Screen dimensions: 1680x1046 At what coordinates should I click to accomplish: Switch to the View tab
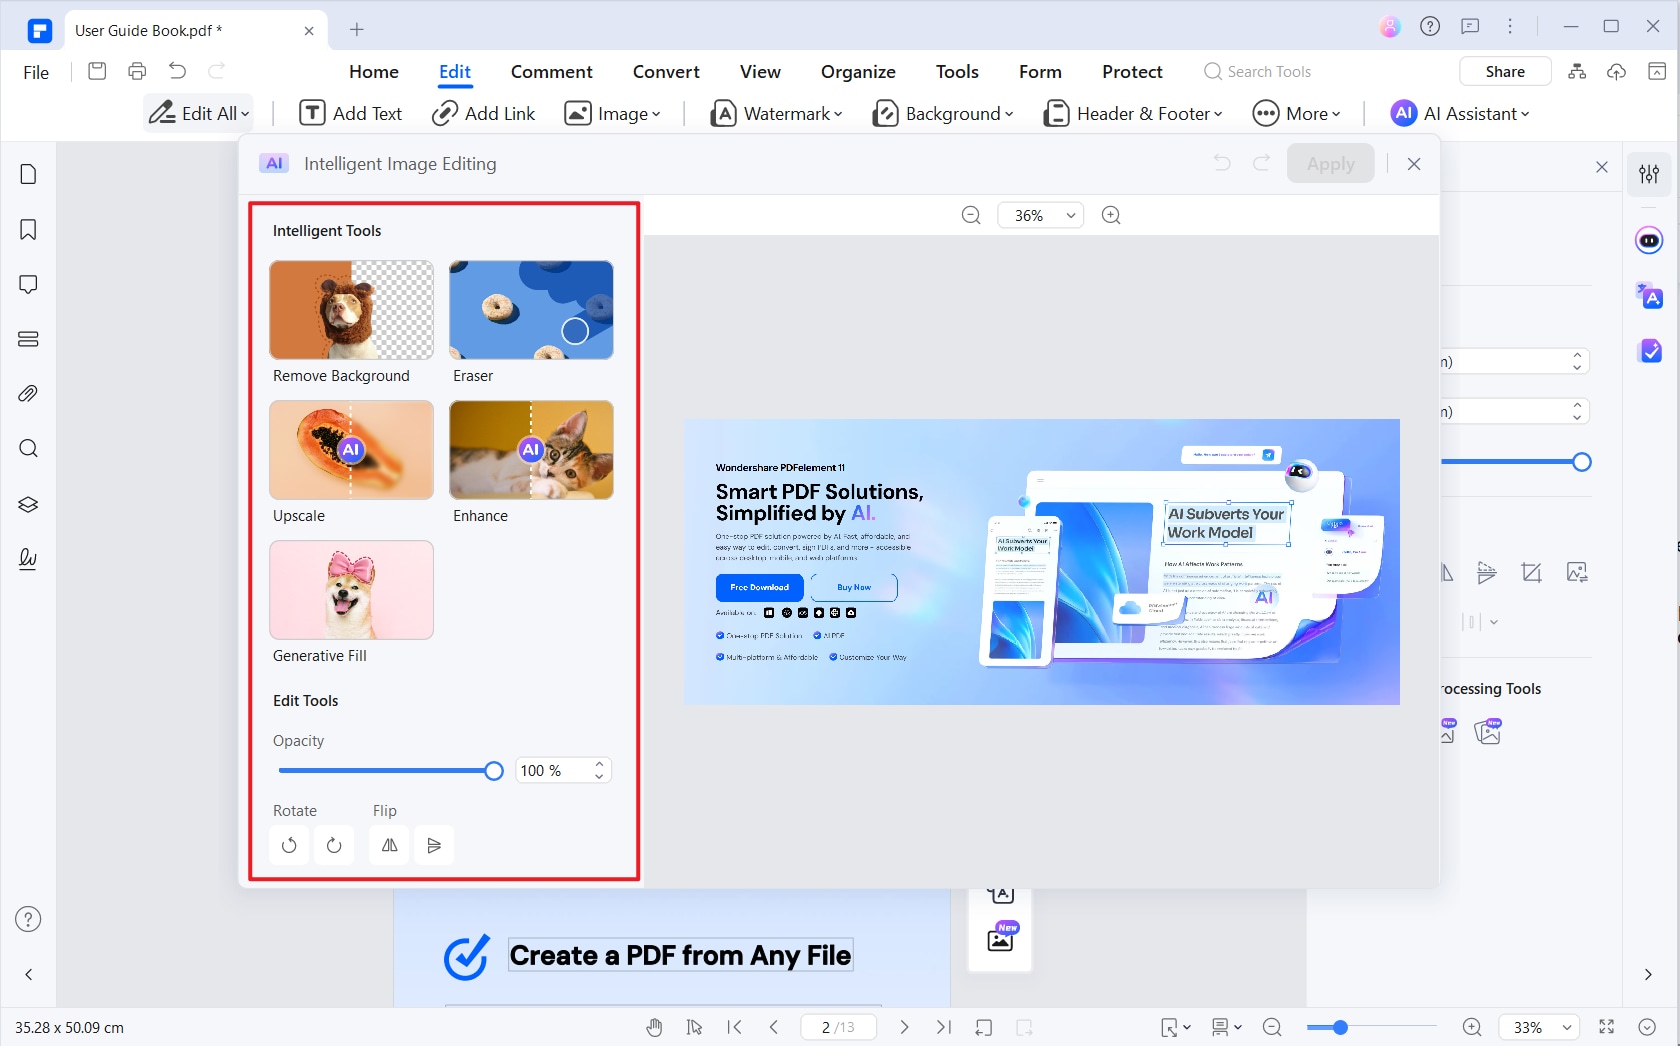coord(760,72)
